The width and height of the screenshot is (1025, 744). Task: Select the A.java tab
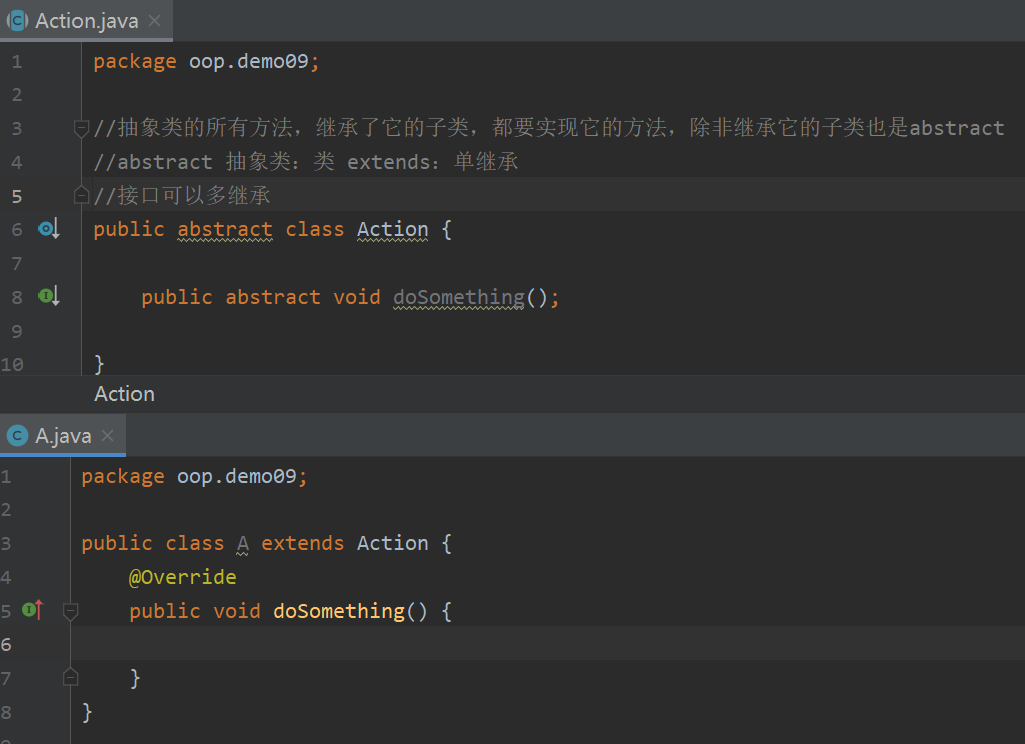click(x=63, y=436)
